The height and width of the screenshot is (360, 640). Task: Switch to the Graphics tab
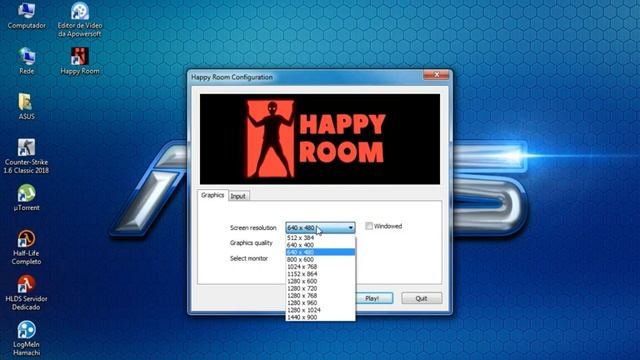click(x=213, y=195)
